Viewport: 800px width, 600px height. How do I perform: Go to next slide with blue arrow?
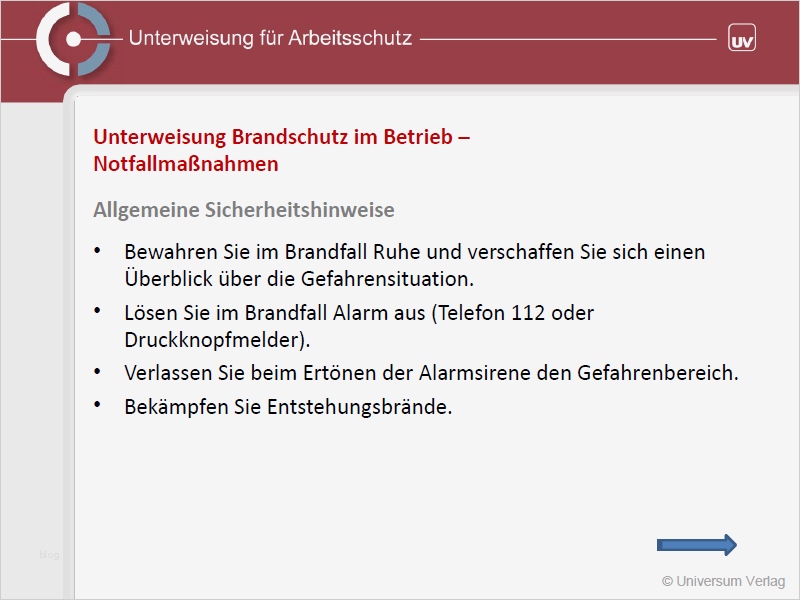coord(696,544)
